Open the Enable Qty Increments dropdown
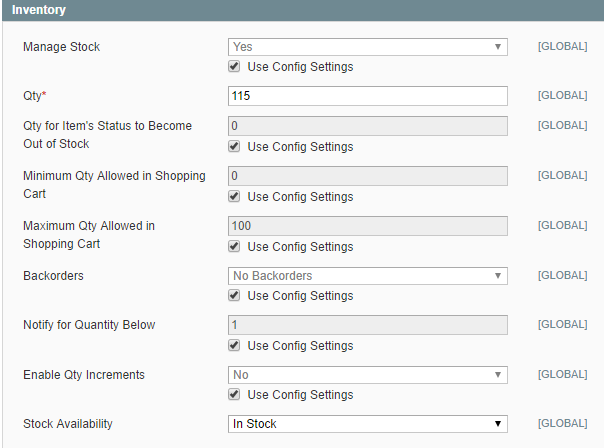The height and width of the screenshot is (448, 604). [x=367, y=375]
